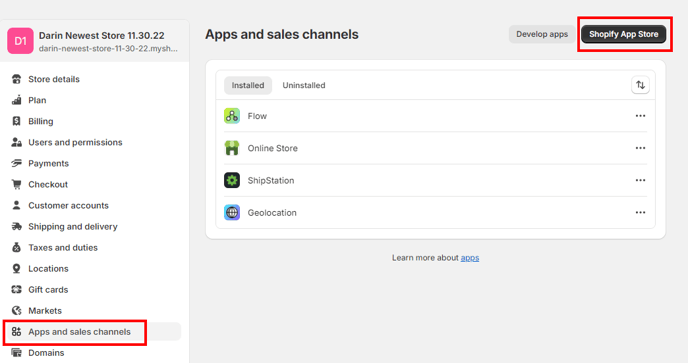This screenshot has height=363, width=688.
Task: Click the Checkout cart icon
Action: [17, 184]
